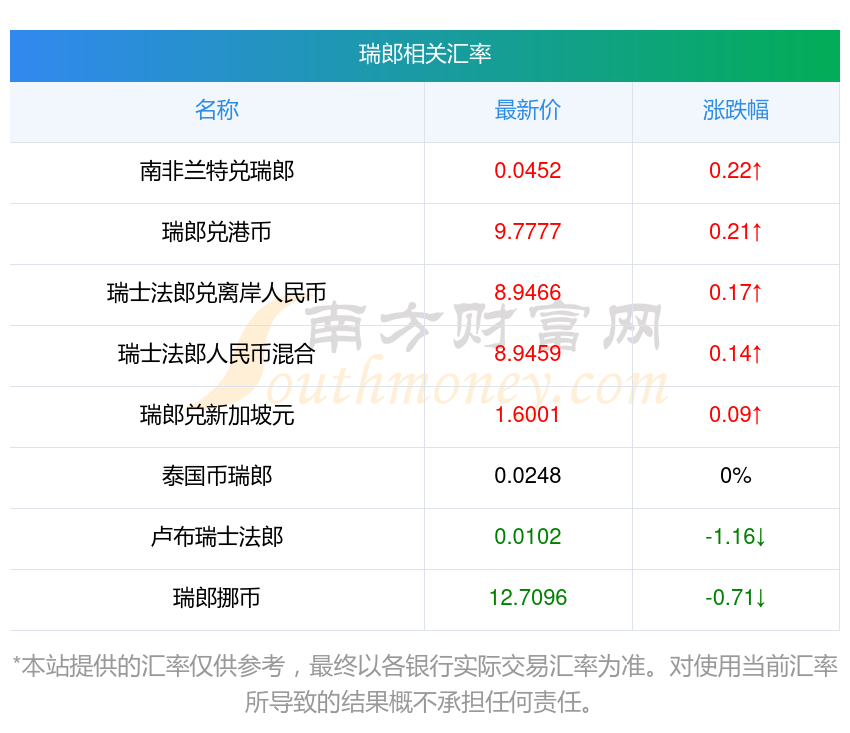Click the disclaimer line 所导致的结果概不承担任何责任

418,703
